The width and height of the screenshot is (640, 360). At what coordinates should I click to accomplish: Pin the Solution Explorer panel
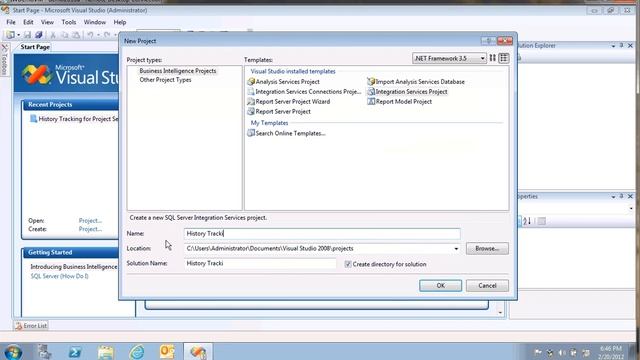[621, 46]
